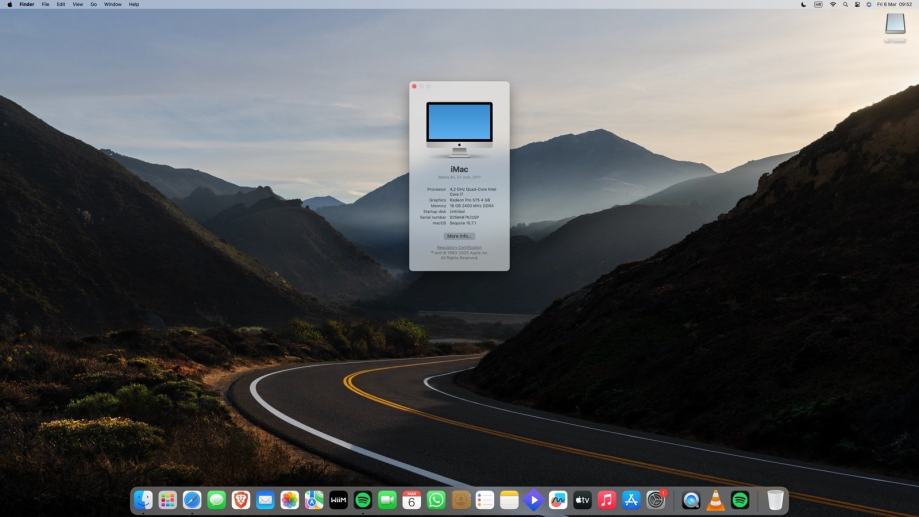Open Spotlight search in menu bar
919x517 pixels.
click(x=845, y=4)
